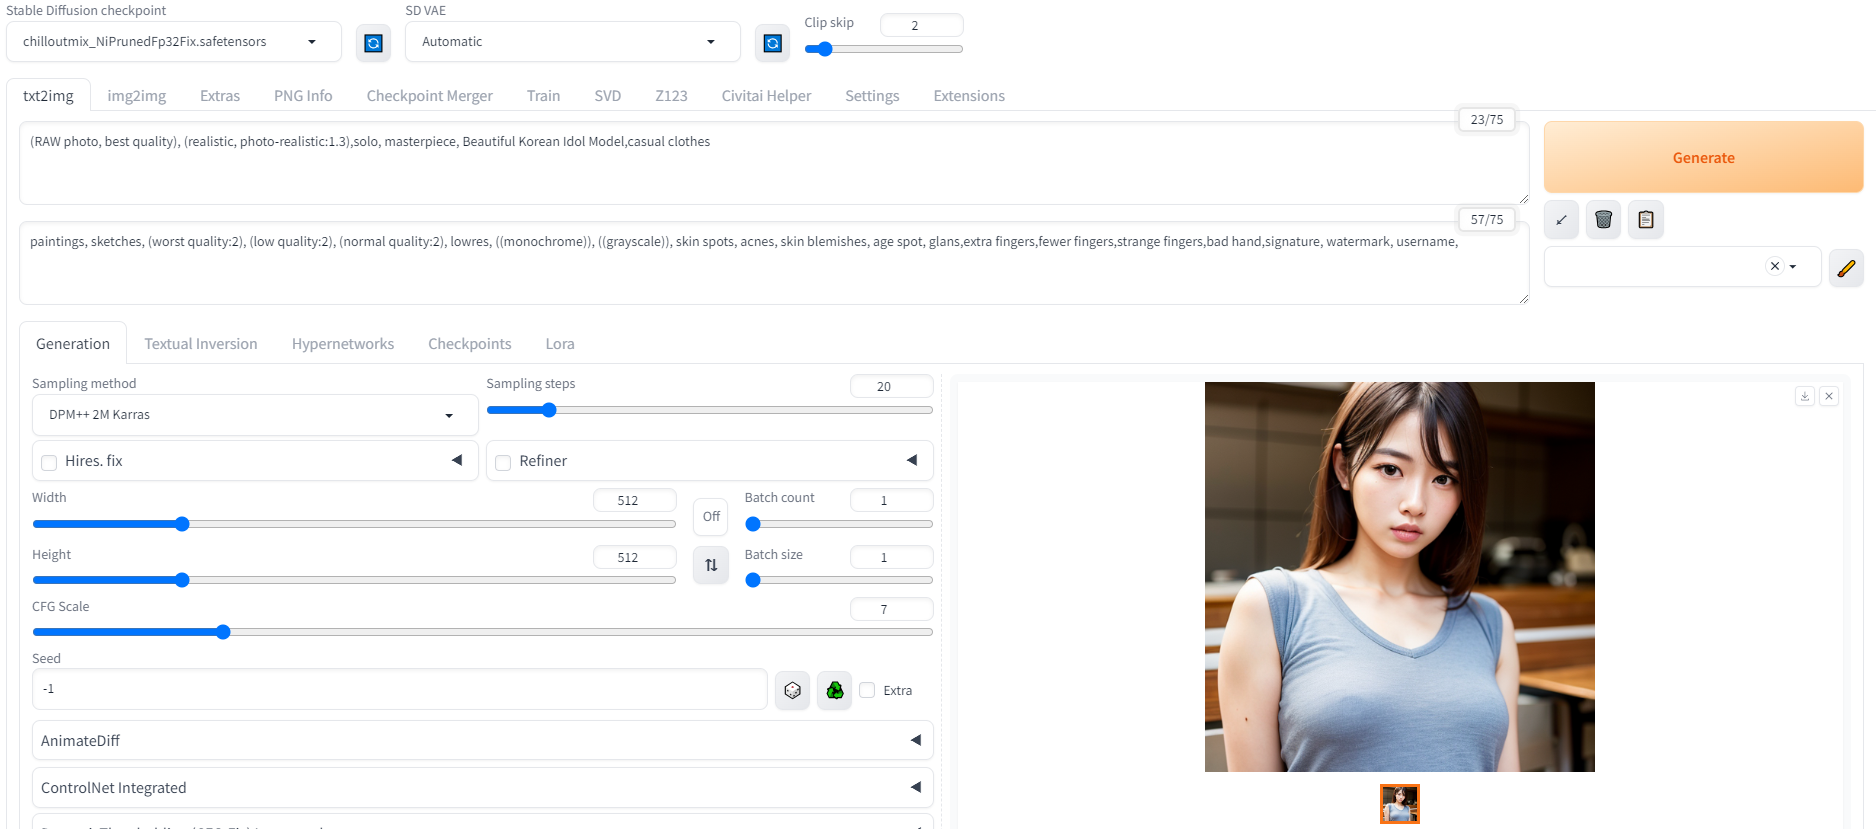Switch to the Checkpoints sub-tab
The height and width of the screenshot is (829, 1876).
(x=470, y=344)
